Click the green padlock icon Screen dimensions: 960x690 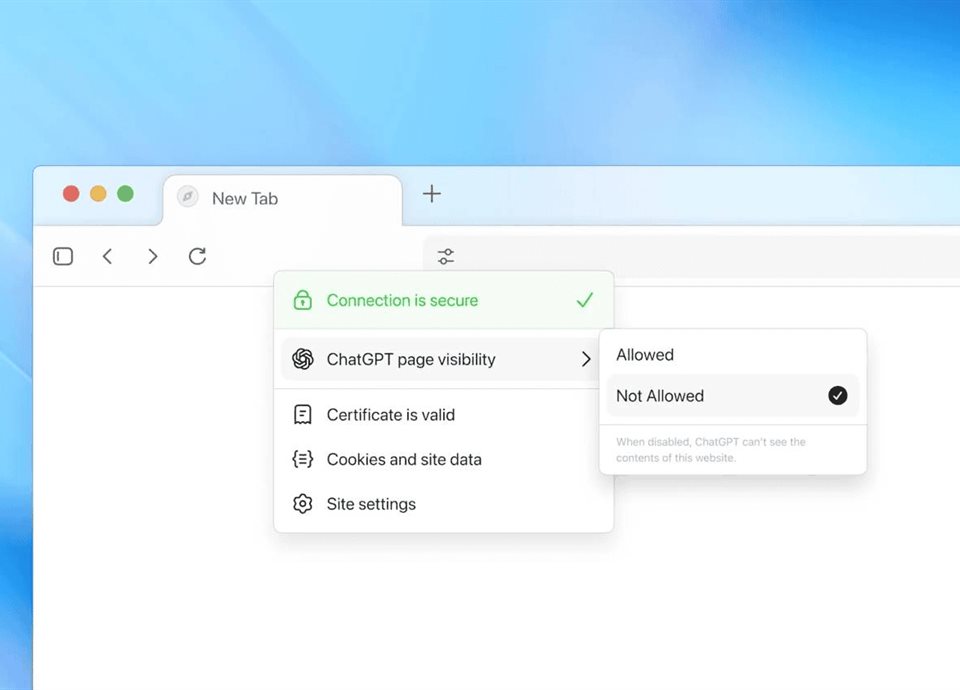click(x=302, y=300)
